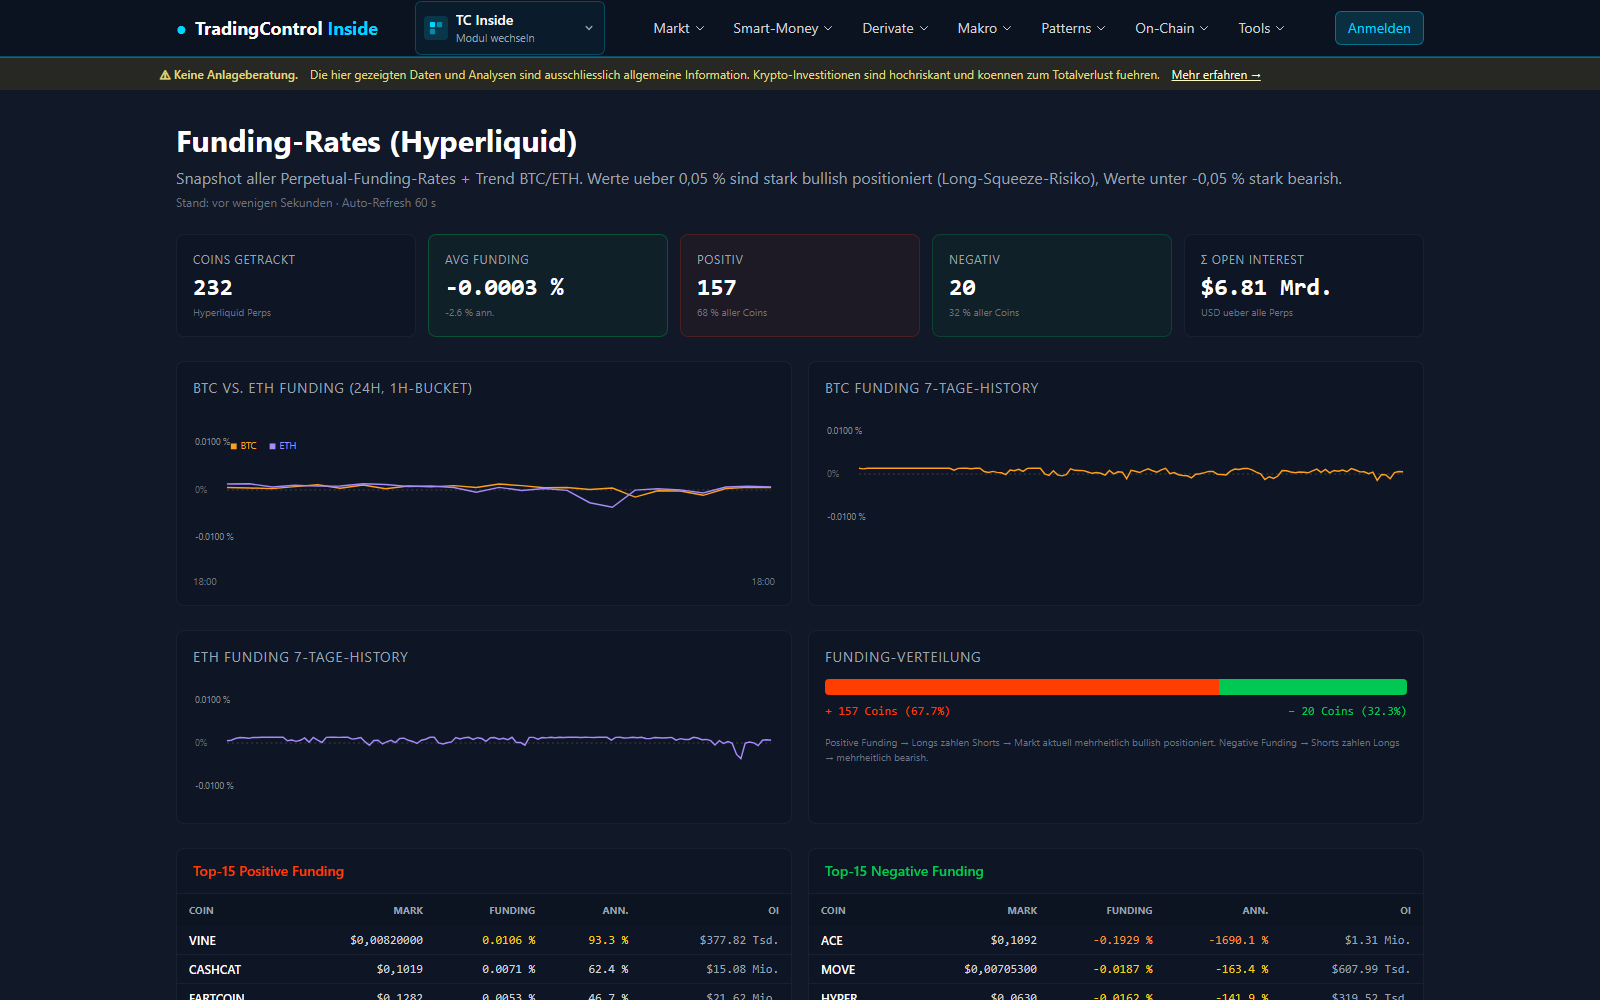Click CASHCAT mark price $0,1019
This screenshot has height=1000, width=1600.
[x=400, y=970]
